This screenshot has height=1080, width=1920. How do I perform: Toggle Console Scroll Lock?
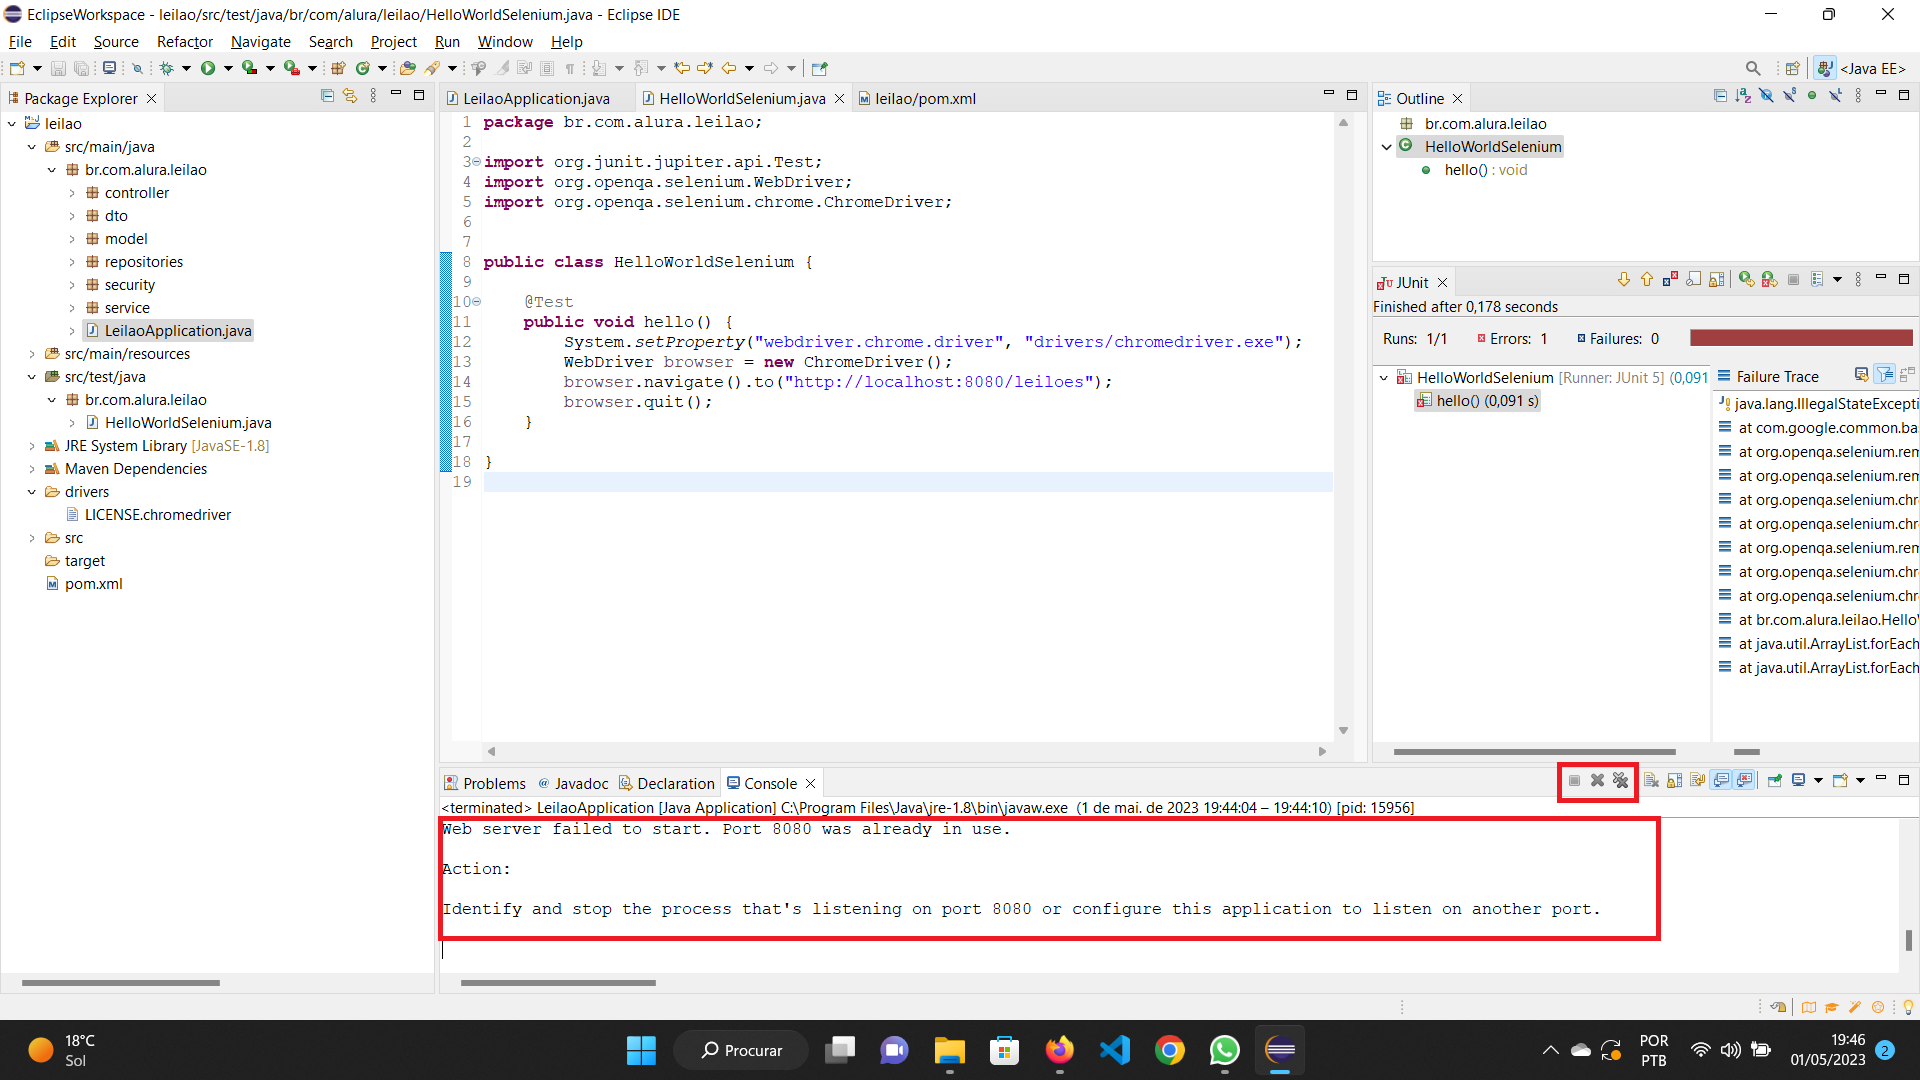pyautogui.click(x=1674, y=780)
